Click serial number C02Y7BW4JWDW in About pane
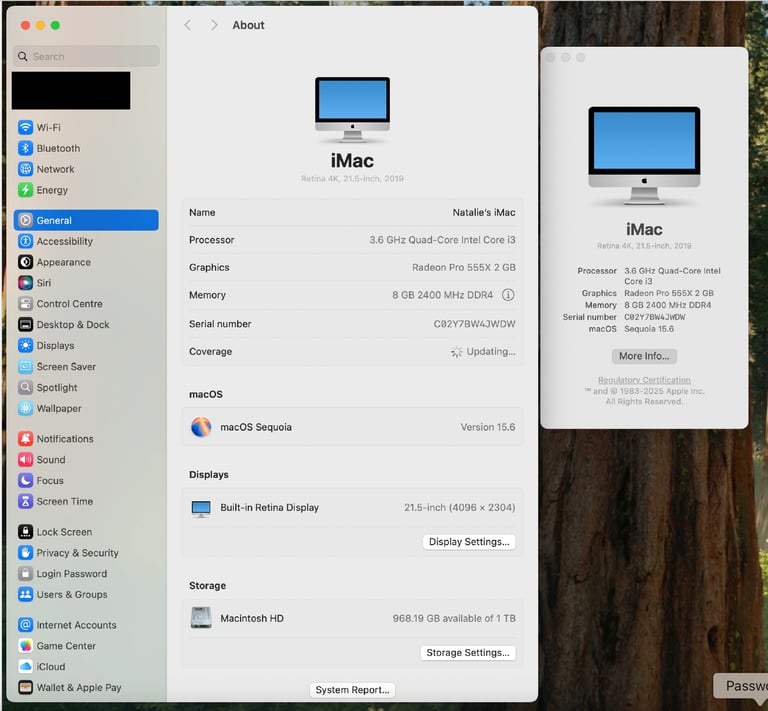Viewport: 768px width, 711px height. tap(474, 324)
